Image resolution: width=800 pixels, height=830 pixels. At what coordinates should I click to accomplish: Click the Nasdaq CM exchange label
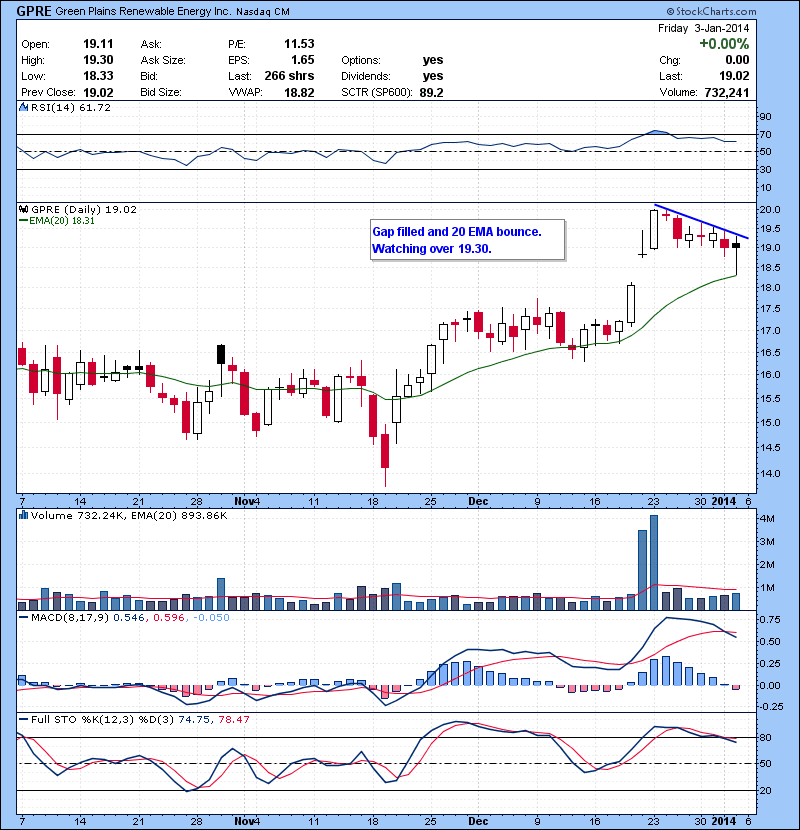click(263, 12)
